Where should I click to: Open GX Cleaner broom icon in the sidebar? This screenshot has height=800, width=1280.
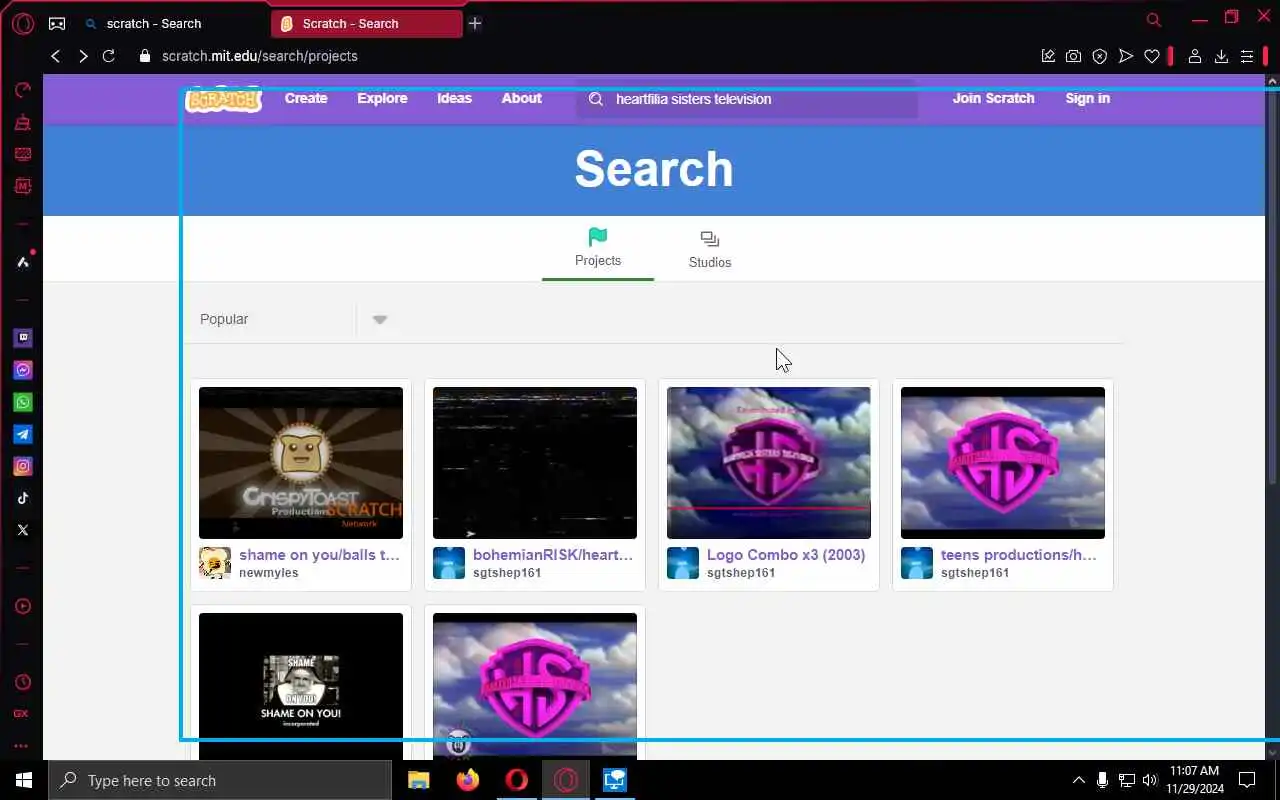coord(22,122)
